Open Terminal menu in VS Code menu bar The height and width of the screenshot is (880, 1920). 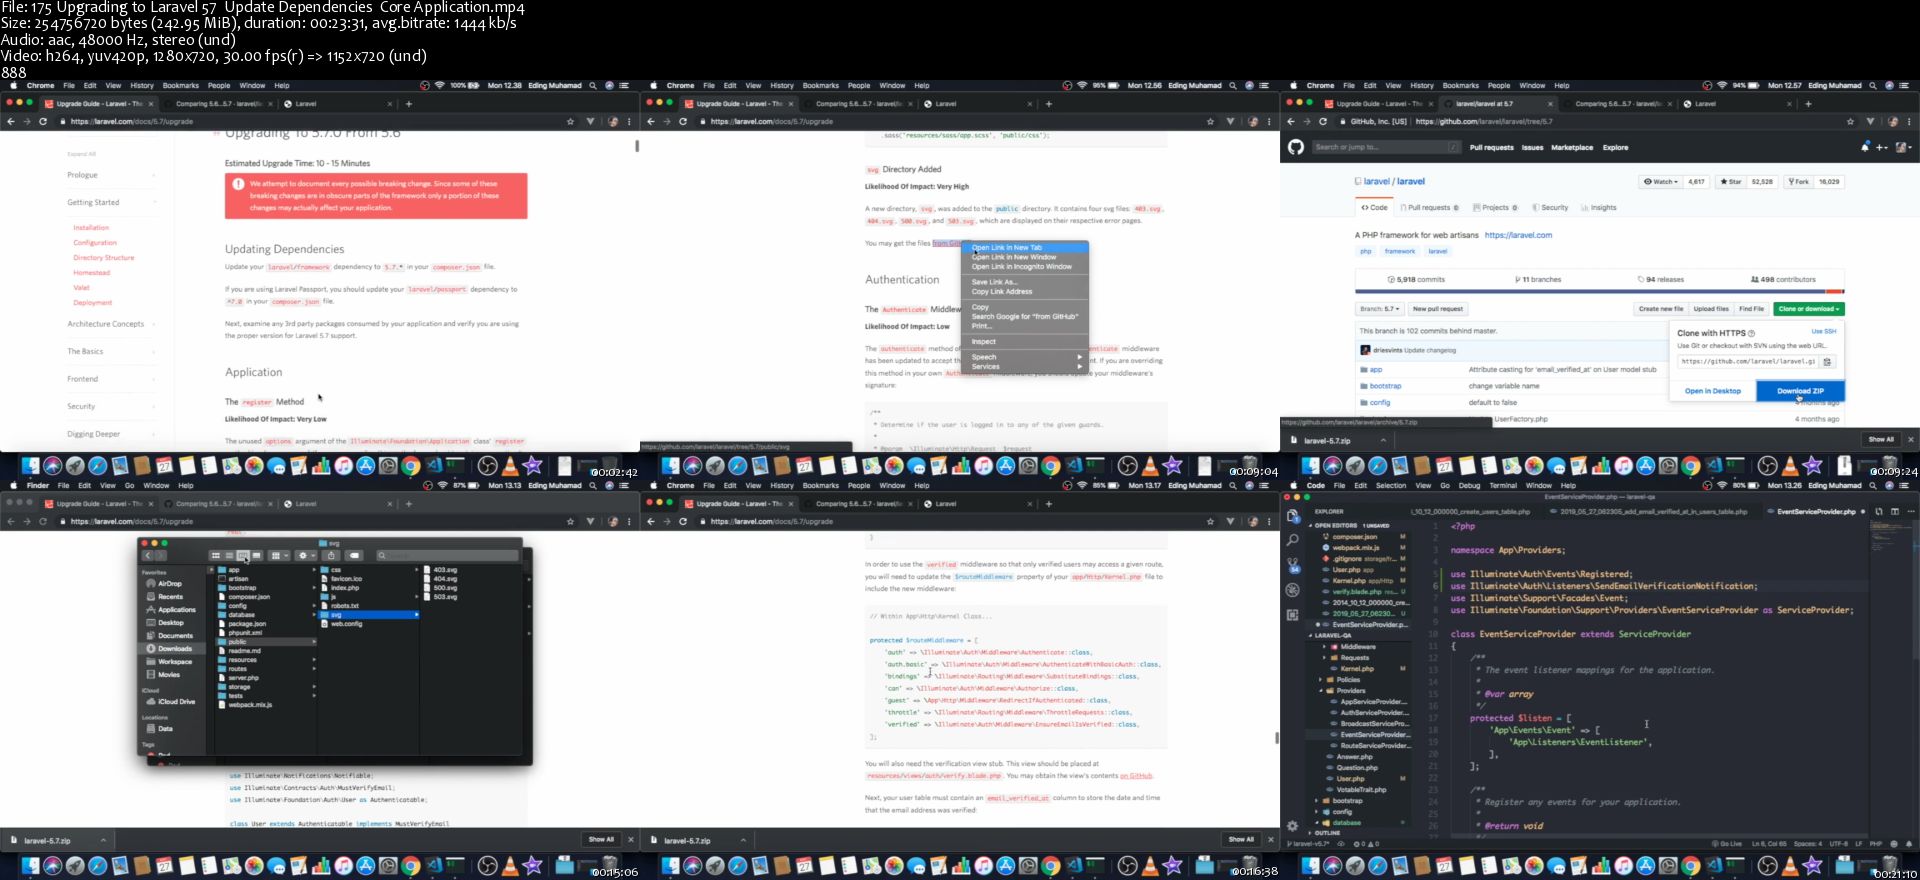click(1503, 485)
